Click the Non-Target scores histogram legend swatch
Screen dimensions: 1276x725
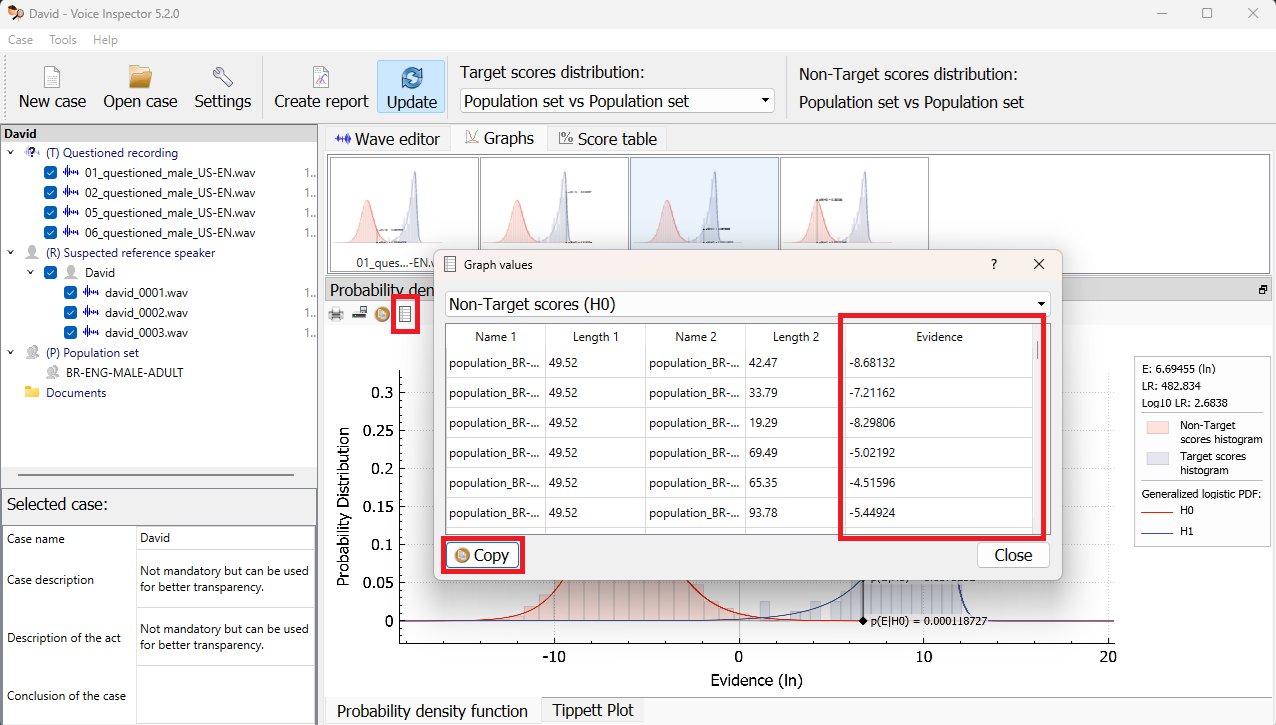1156,426
